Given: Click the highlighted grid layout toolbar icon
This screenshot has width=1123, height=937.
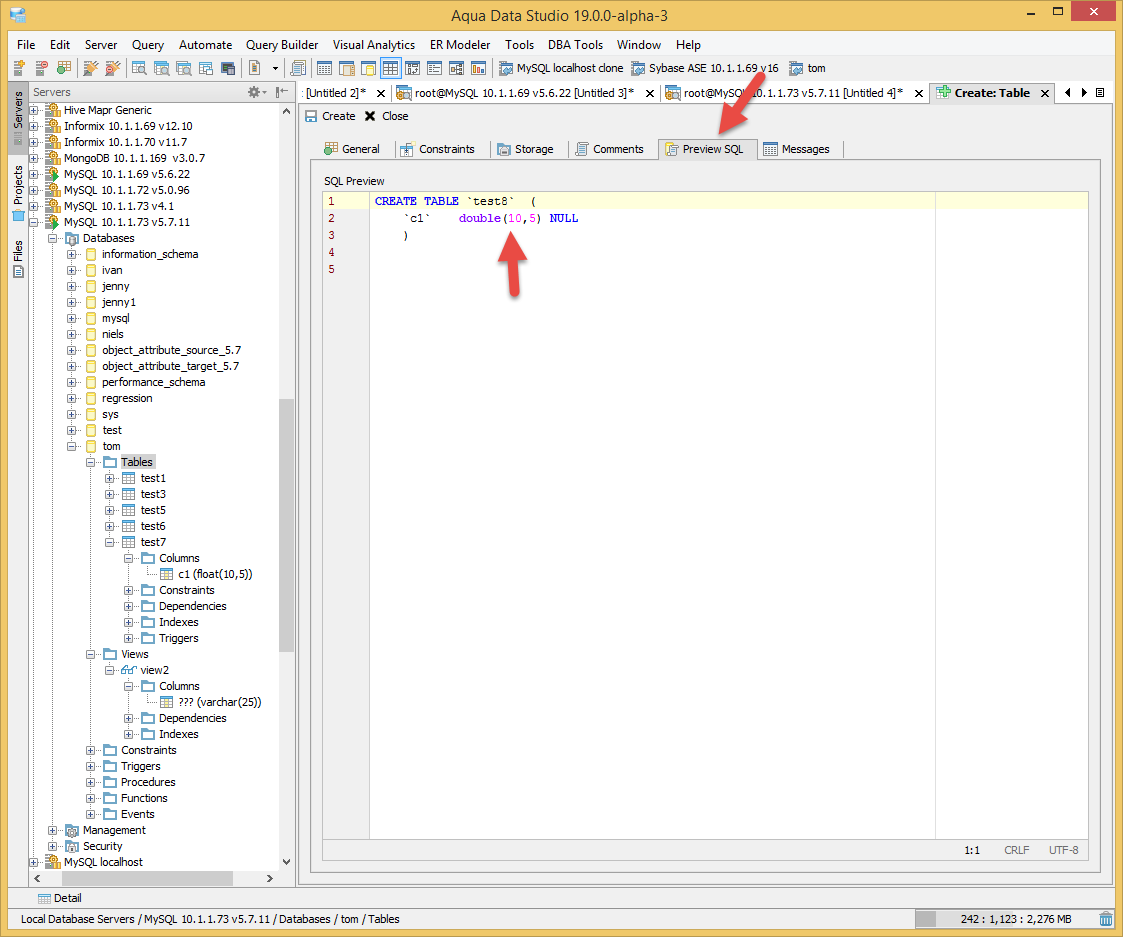Looking at the screenshot, I should (390, 68).
